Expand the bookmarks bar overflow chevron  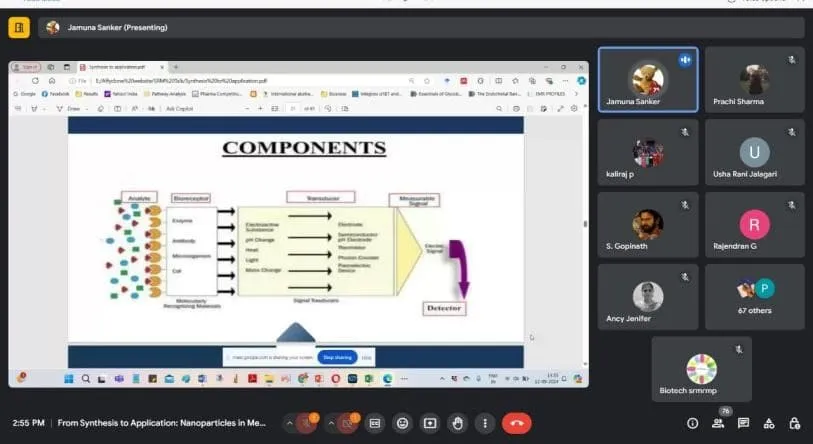[x=576, y=94]
